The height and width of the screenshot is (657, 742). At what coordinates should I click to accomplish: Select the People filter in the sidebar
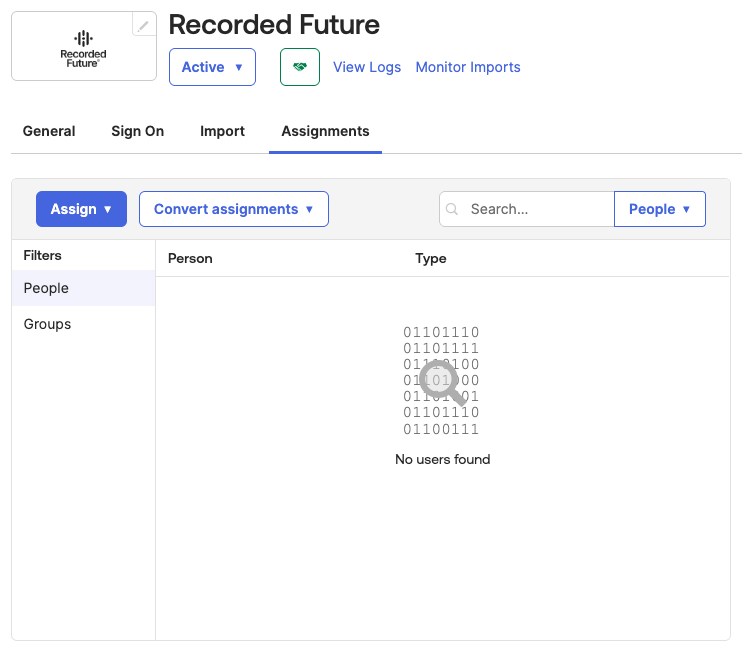(x=46, y=288)
